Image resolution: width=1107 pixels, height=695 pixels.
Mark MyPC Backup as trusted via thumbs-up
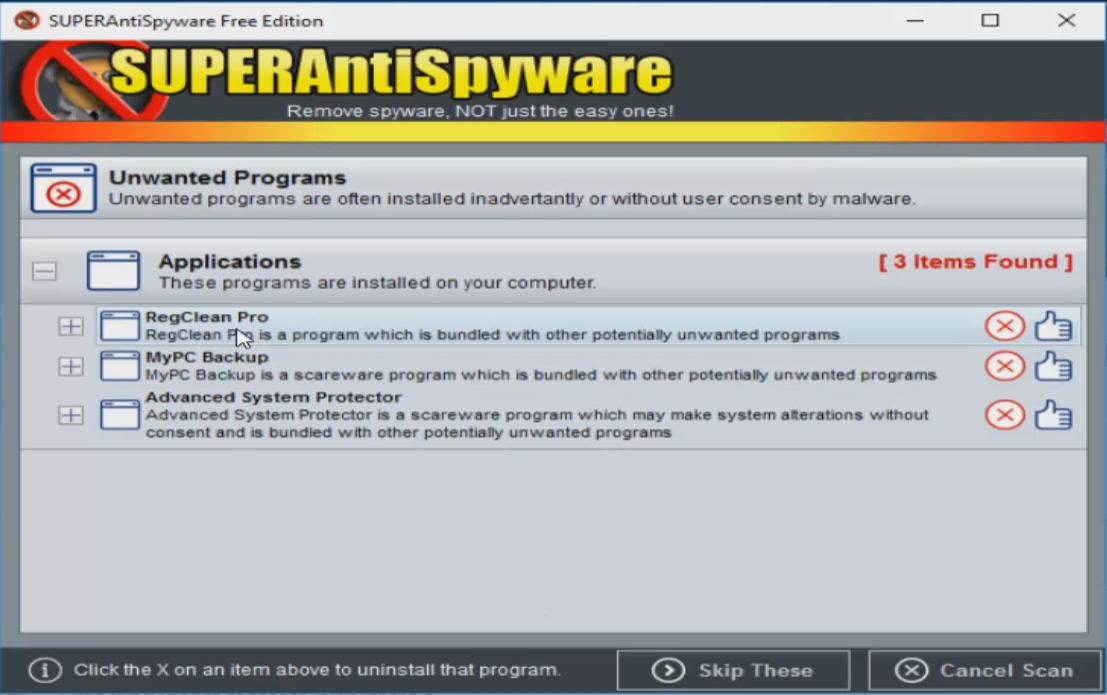click(x=1053, y=367)
